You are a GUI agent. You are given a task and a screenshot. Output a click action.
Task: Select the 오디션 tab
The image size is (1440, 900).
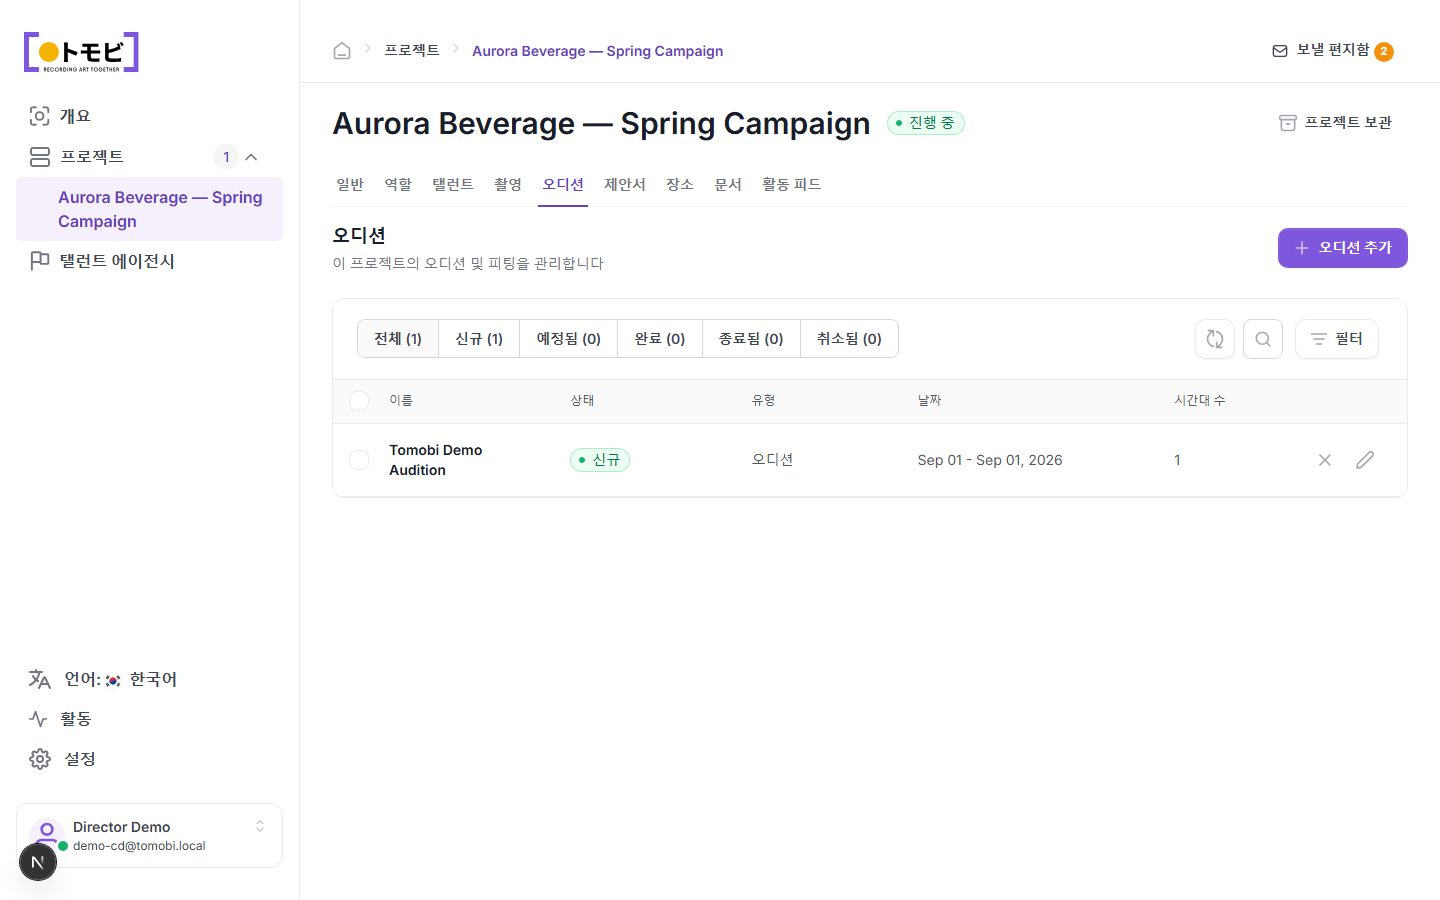(563, 185)
